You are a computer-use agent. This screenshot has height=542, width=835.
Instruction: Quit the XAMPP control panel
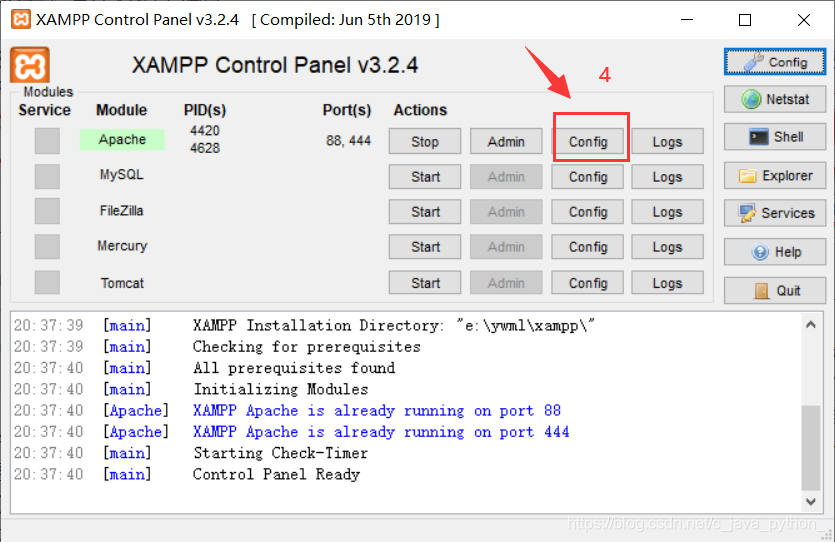(x=775, y=290)
